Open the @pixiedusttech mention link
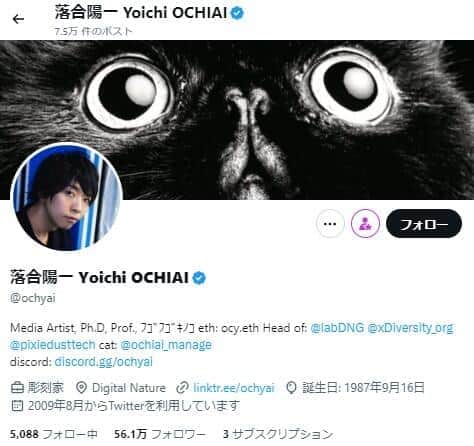The height and width of the screenshot is (446, 474). coord(53,344)
